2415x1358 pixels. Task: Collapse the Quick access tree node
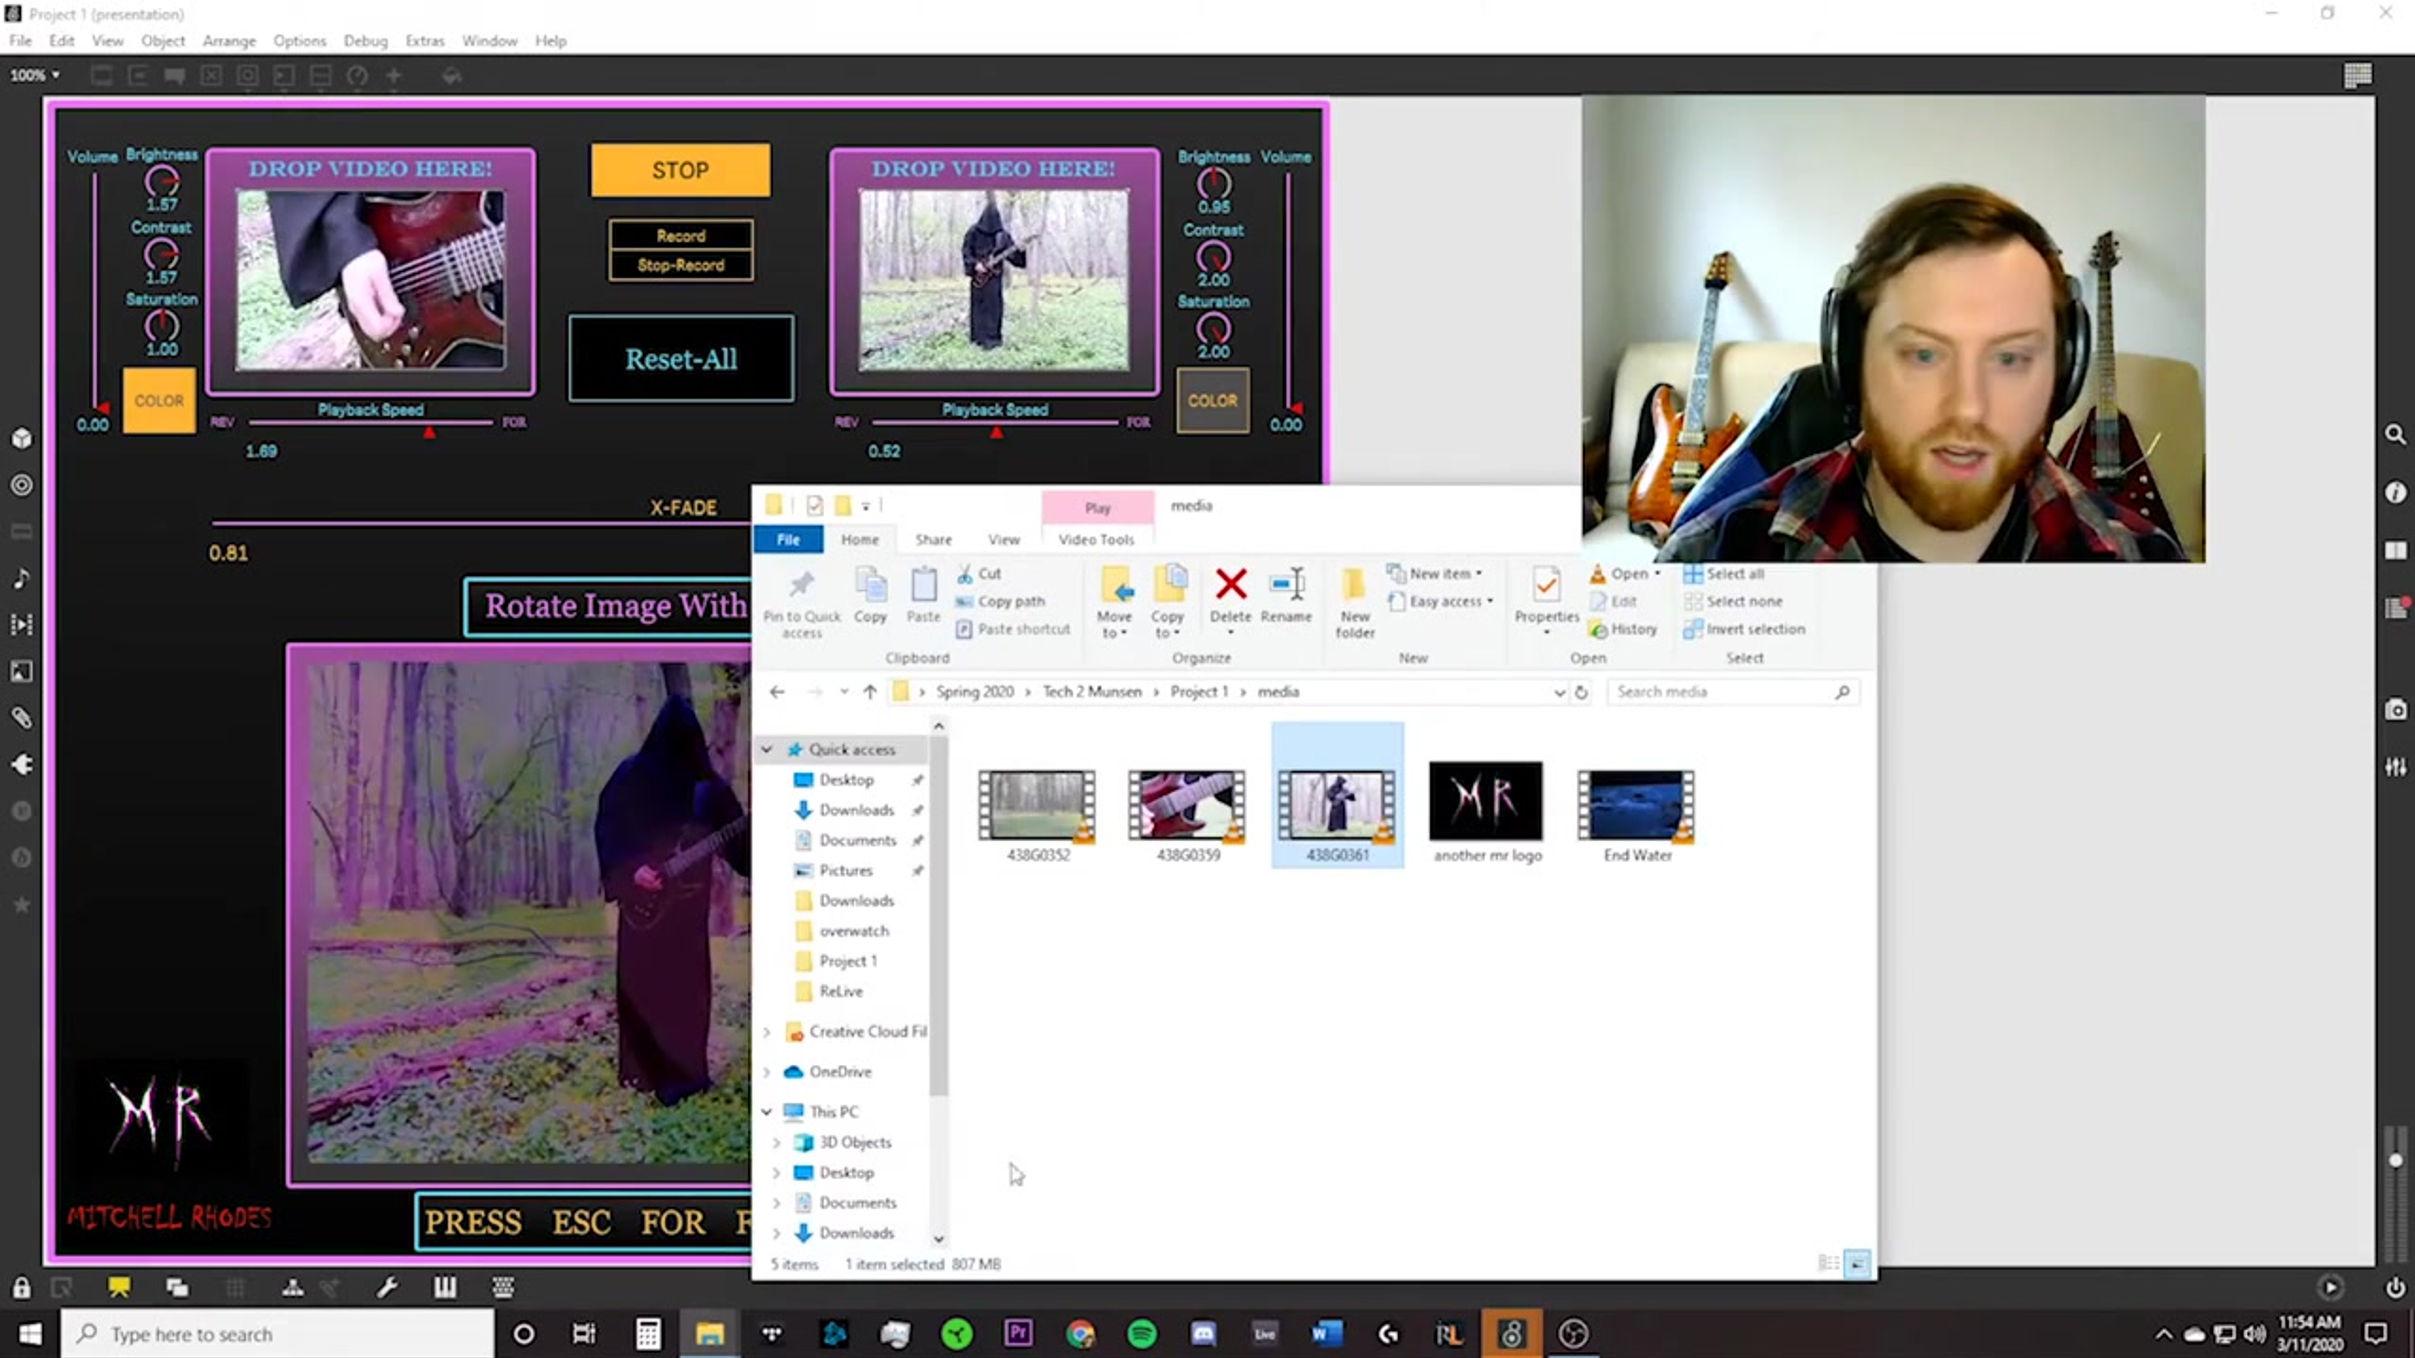pos(767,749)
